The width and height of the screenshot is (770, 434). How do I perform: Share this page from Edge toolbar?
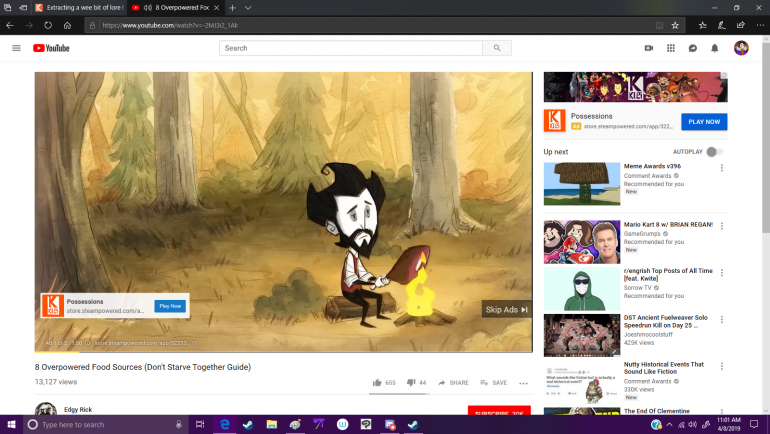pyautogui.click(x=741, y=26)
